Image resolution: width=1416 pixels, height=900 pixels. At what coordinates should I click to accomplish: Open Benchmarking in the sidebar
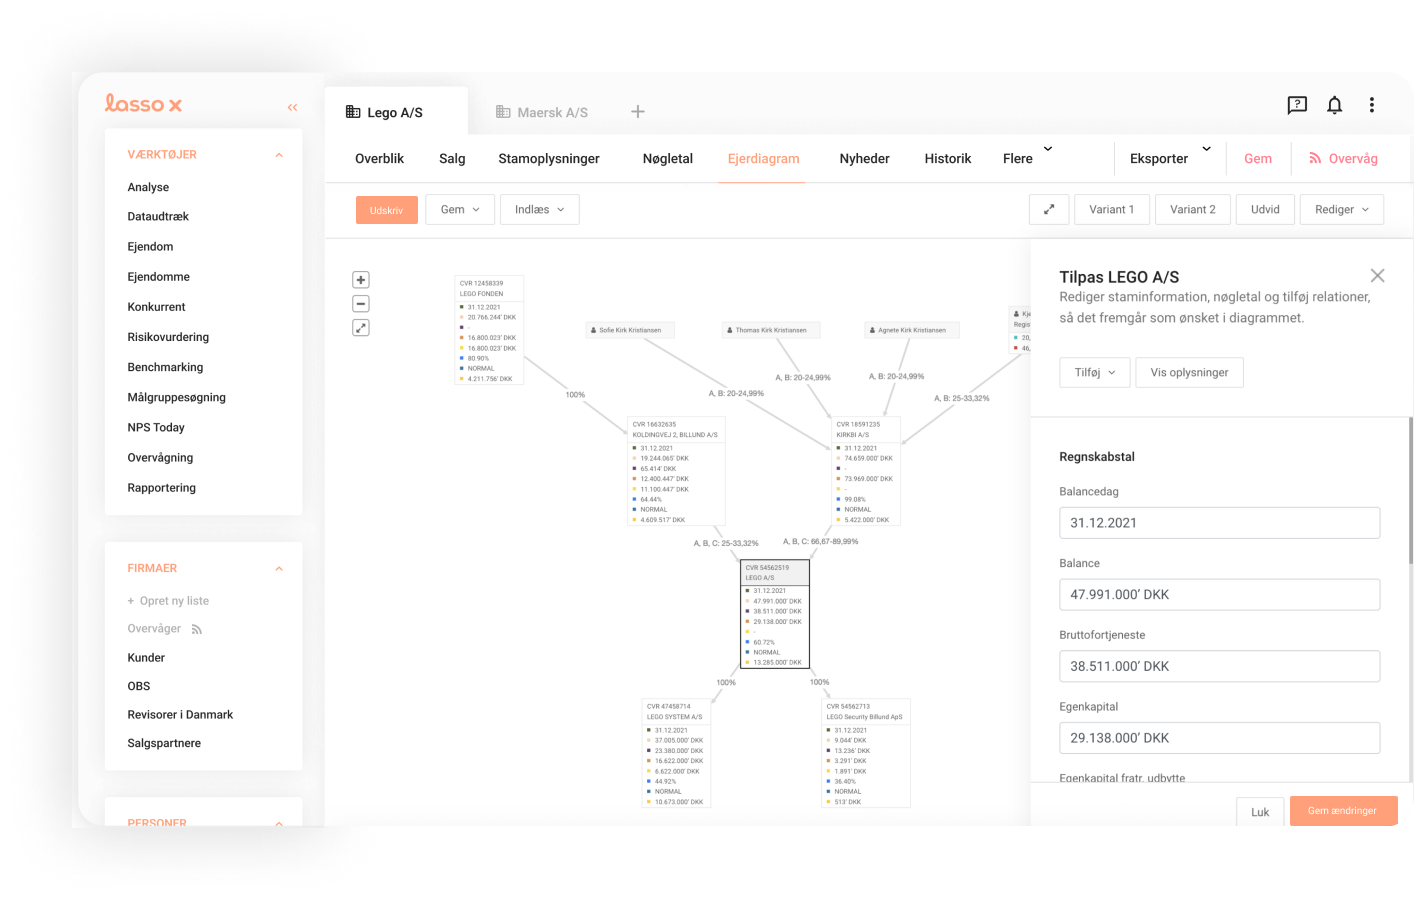click(x=165, y=367)
